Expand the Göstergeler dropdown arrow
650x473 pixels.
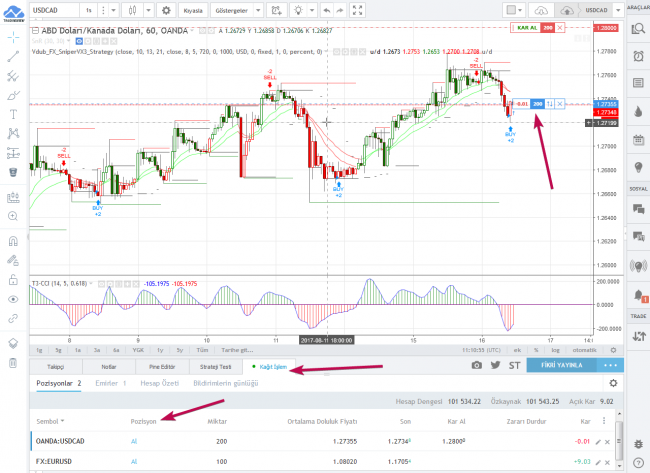[x=258, y=10]
